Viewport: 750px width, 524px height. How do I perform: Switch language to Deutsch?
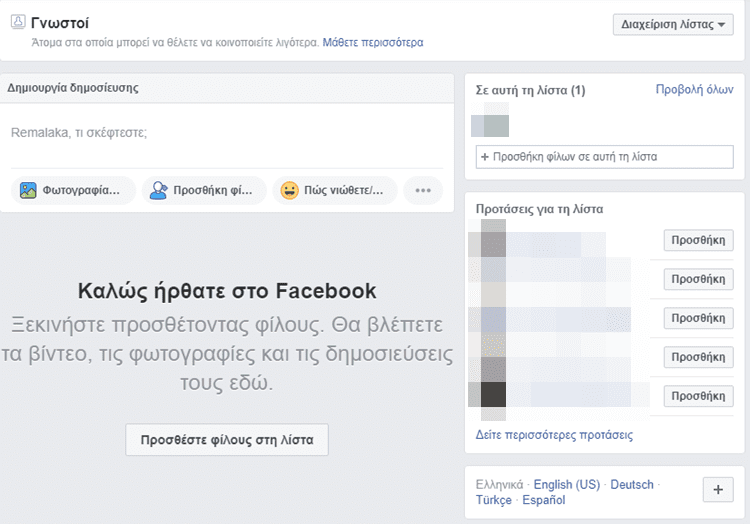click(632, 484)
